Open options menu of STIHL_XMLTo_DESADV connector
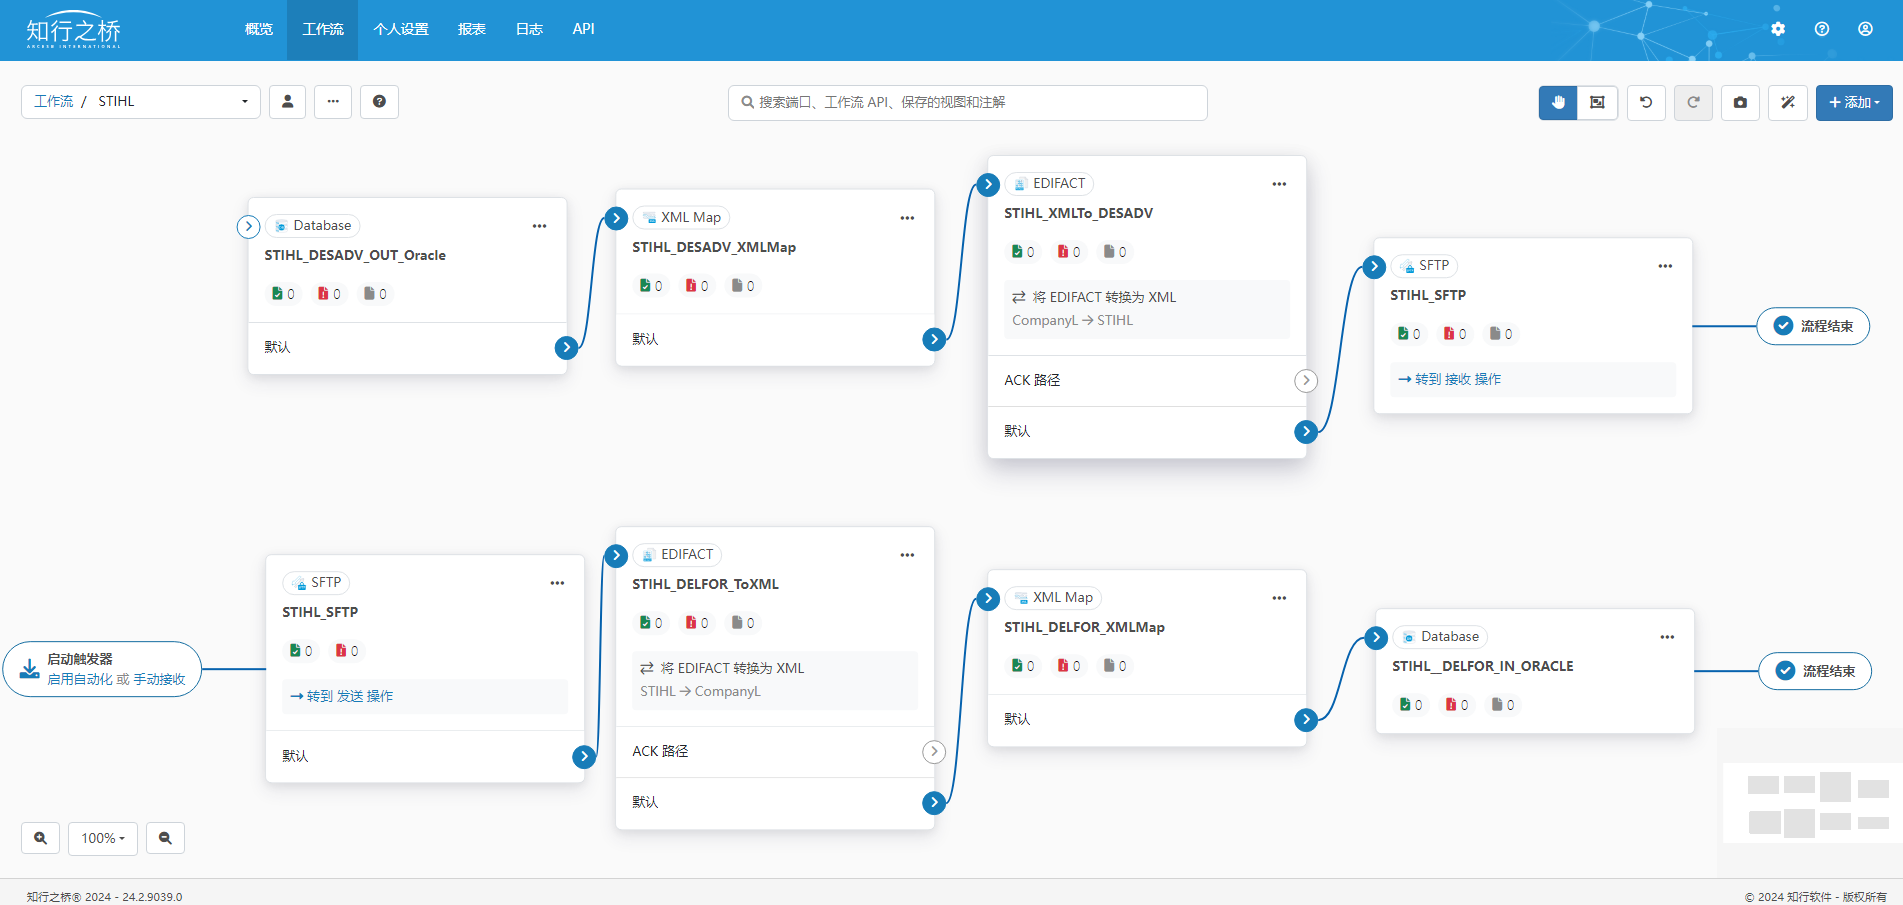Screen dimensions: 1903x905 pyautogui.click(x=1280, y=184)
